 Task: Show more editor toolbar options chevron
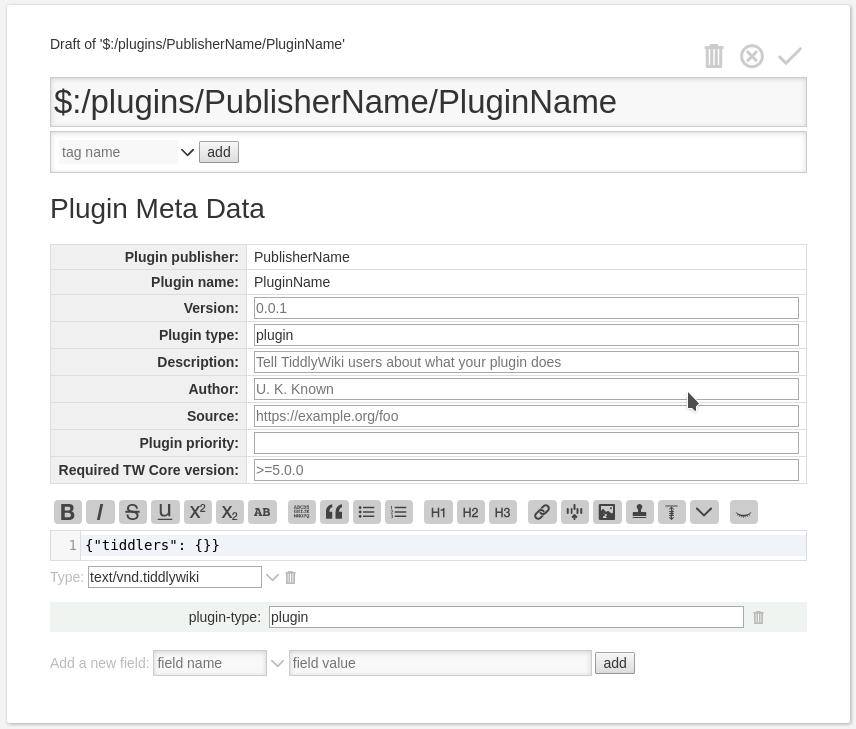[704, 512]
